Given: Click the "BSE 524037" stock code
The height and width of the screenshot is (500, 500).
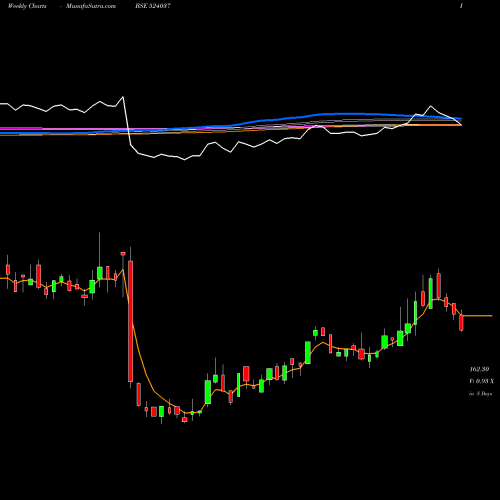Looking at the screenshot, I should (153, 6).
